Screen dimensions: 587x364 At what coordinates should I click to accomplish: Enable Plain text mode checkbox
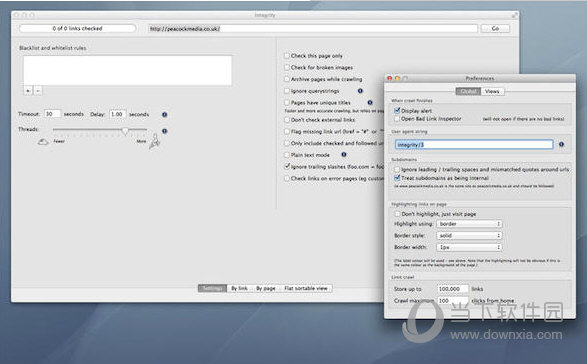click(287, 155)
